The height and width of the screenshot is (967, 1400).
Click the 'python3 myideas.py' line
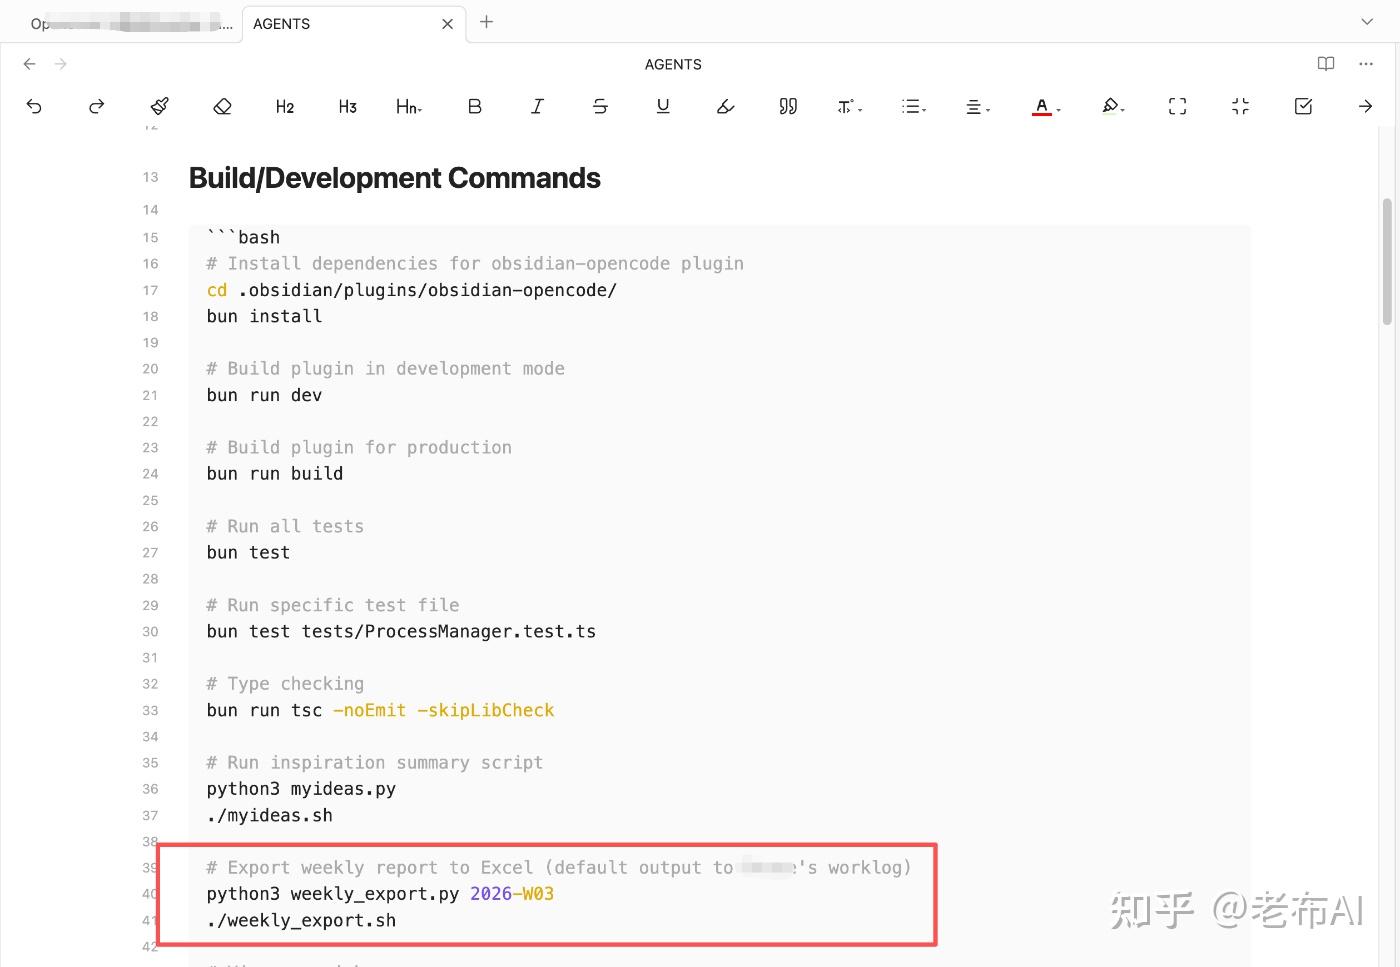301,789
